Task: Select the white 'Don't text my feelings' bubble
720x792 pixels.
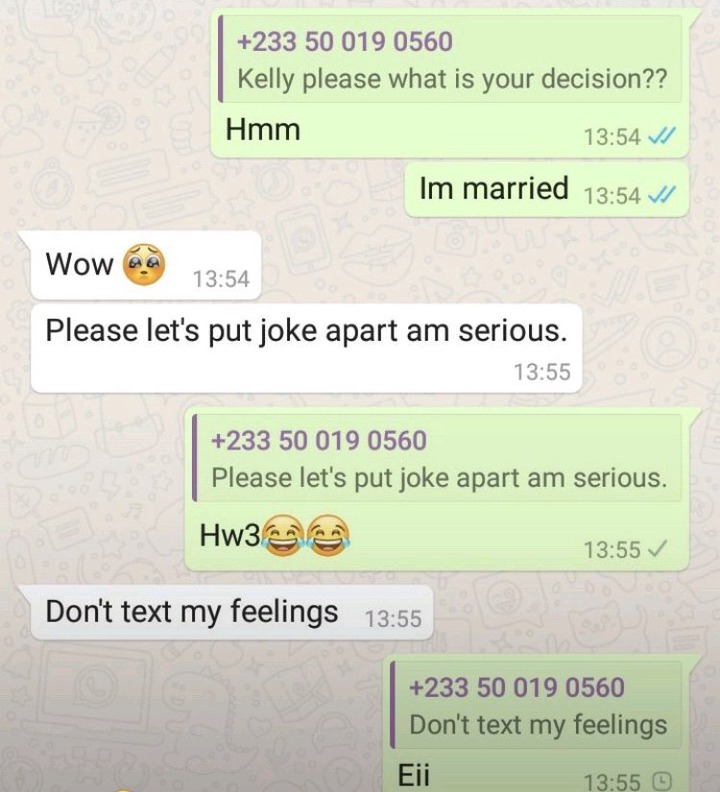Action: point(232,612)
